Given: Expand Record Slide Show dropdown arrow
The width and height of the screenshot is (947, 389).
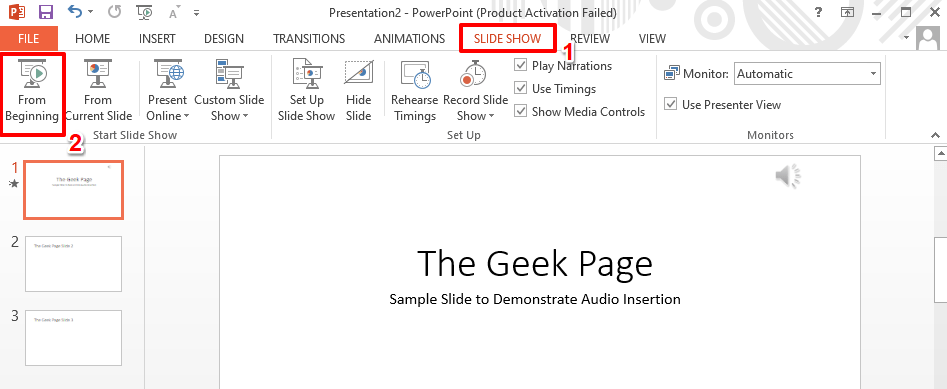Looking at the screenshot, I should (491, 117).
